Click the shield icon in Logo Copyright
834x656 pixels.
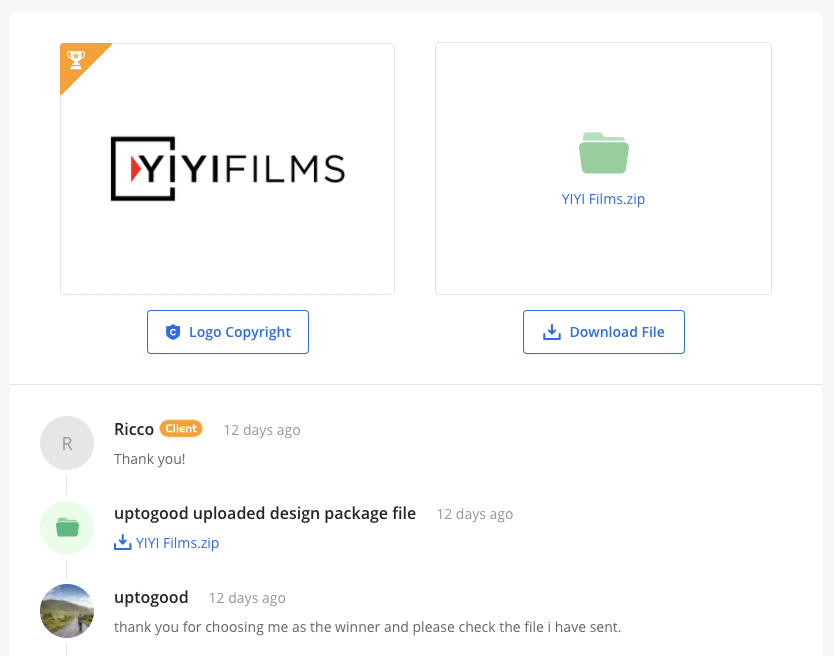173,332
